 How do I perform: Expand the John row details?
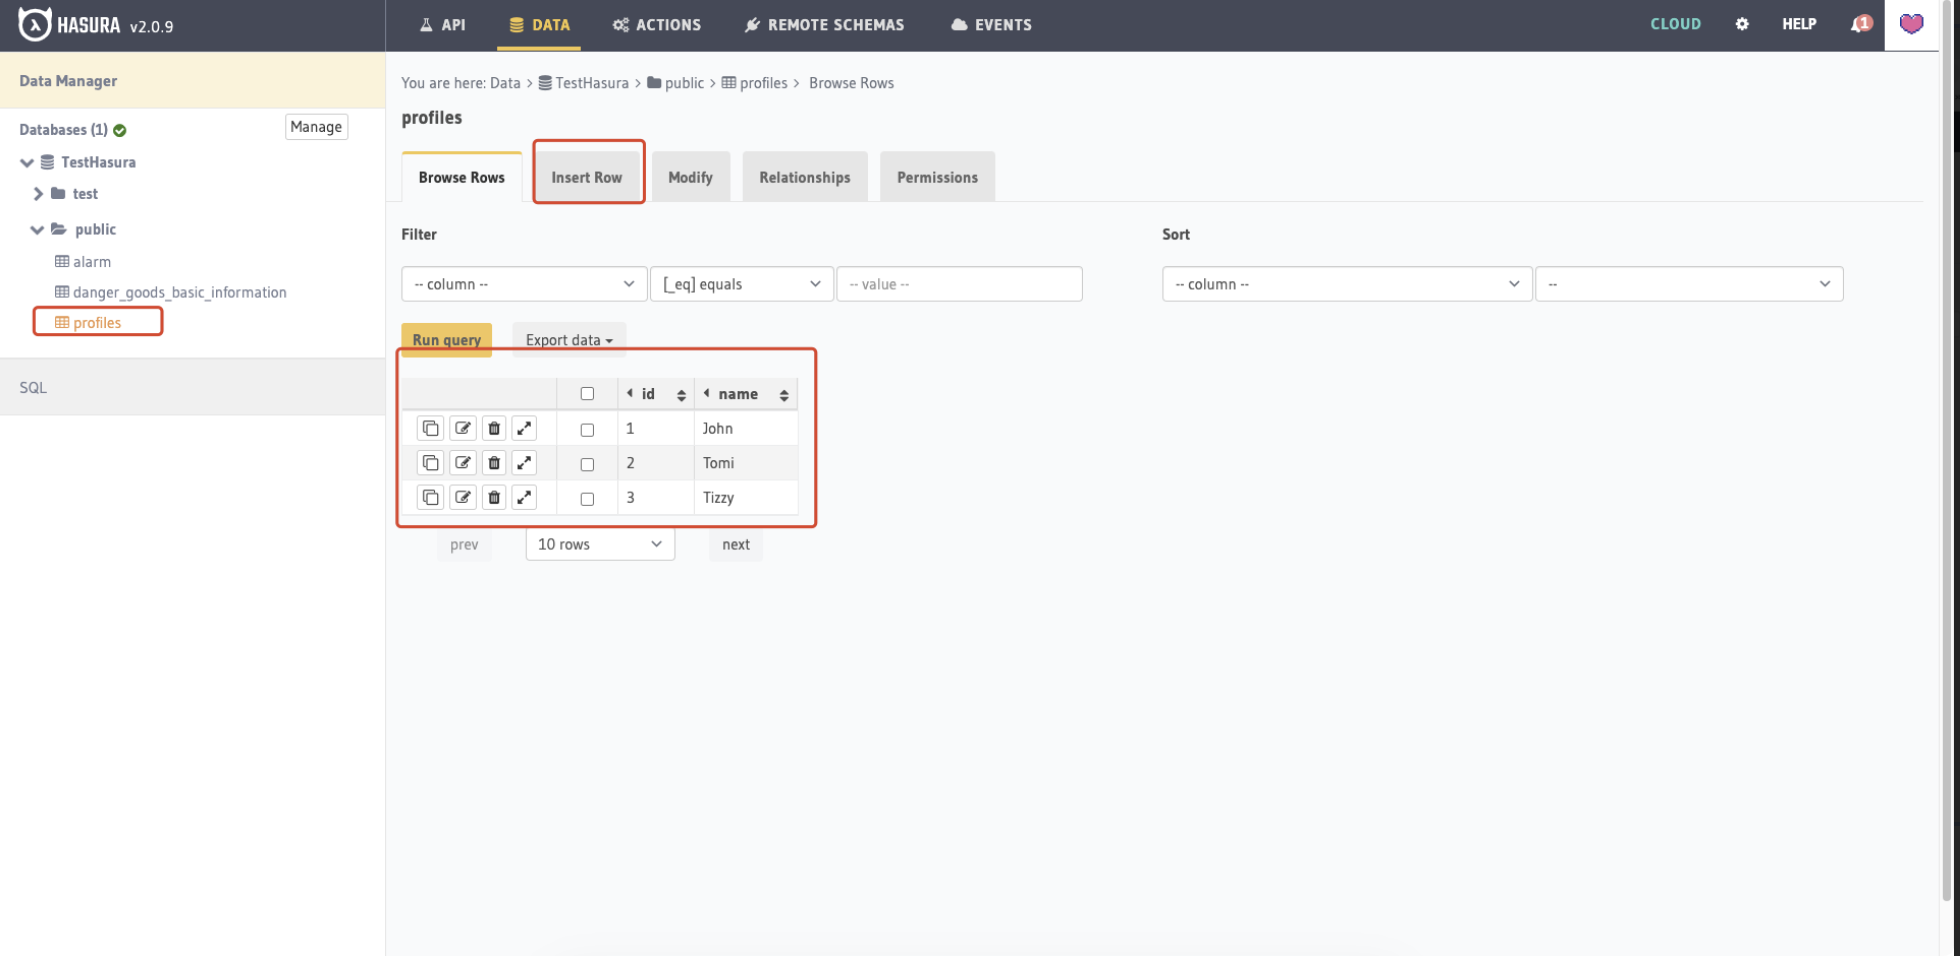point(523,427)
